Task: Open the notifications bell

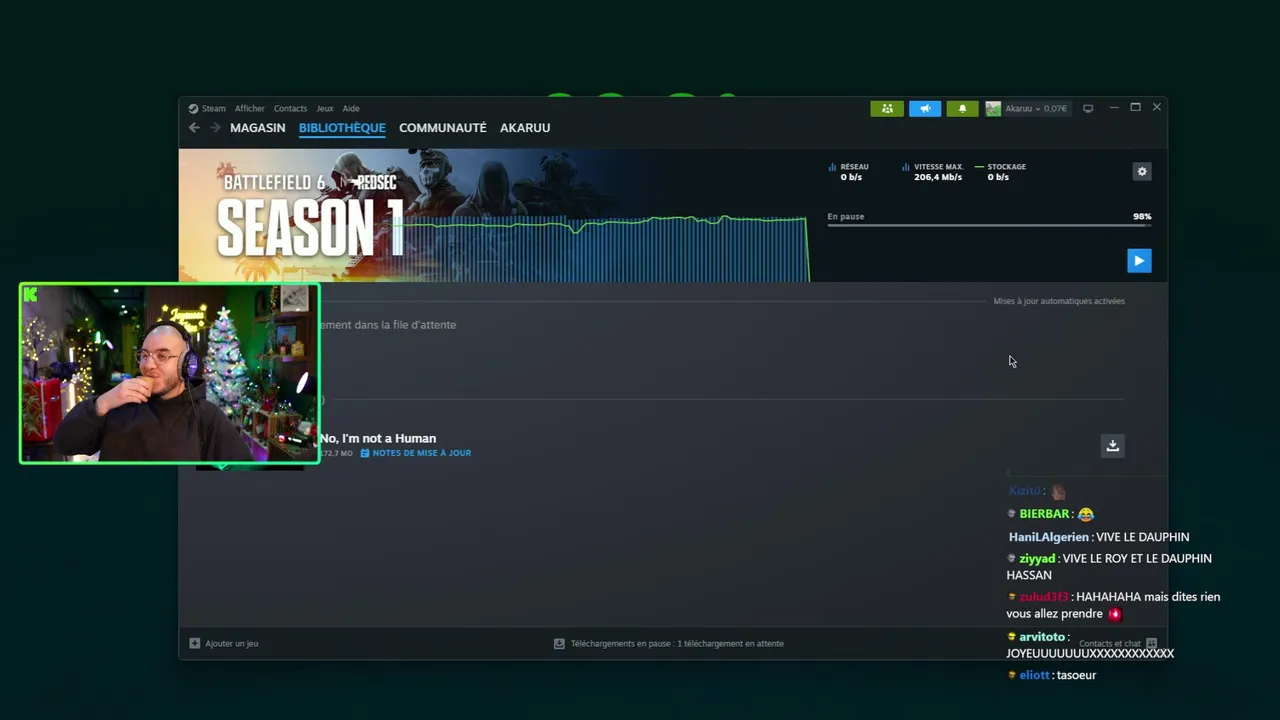Action: click(962, 108)
